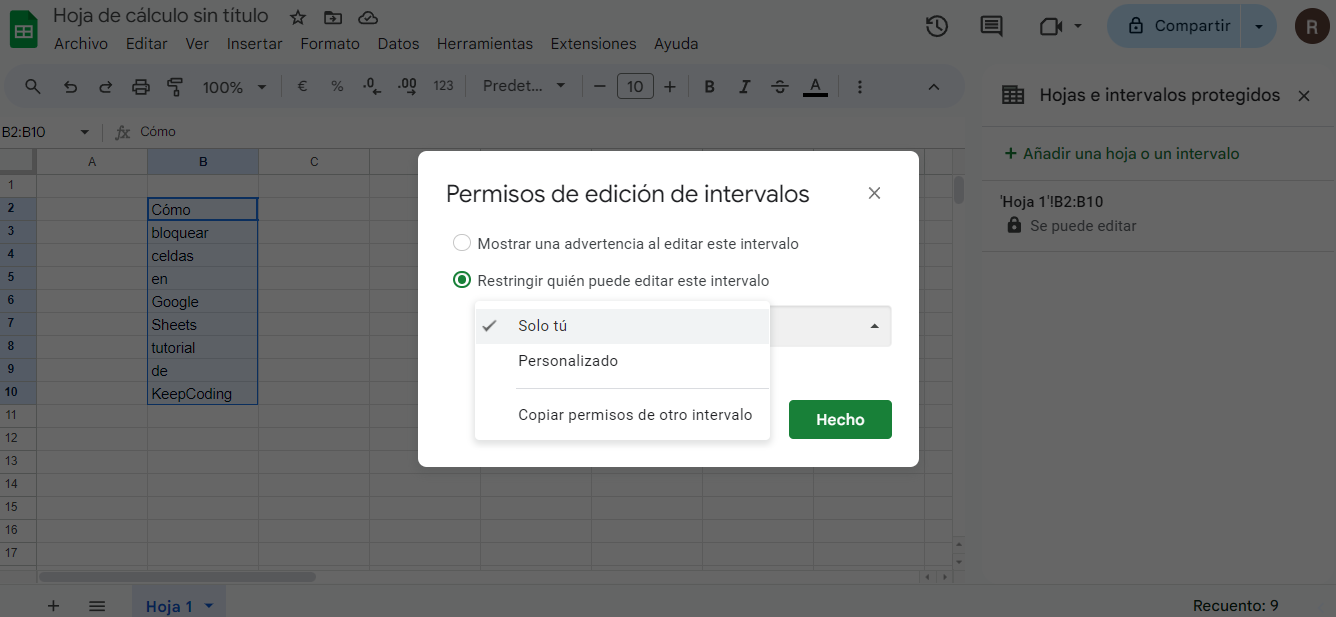Toggle strikethrough formatting
The height and width of the screenshot is (617, 1336).
click(x=780, y=87)
